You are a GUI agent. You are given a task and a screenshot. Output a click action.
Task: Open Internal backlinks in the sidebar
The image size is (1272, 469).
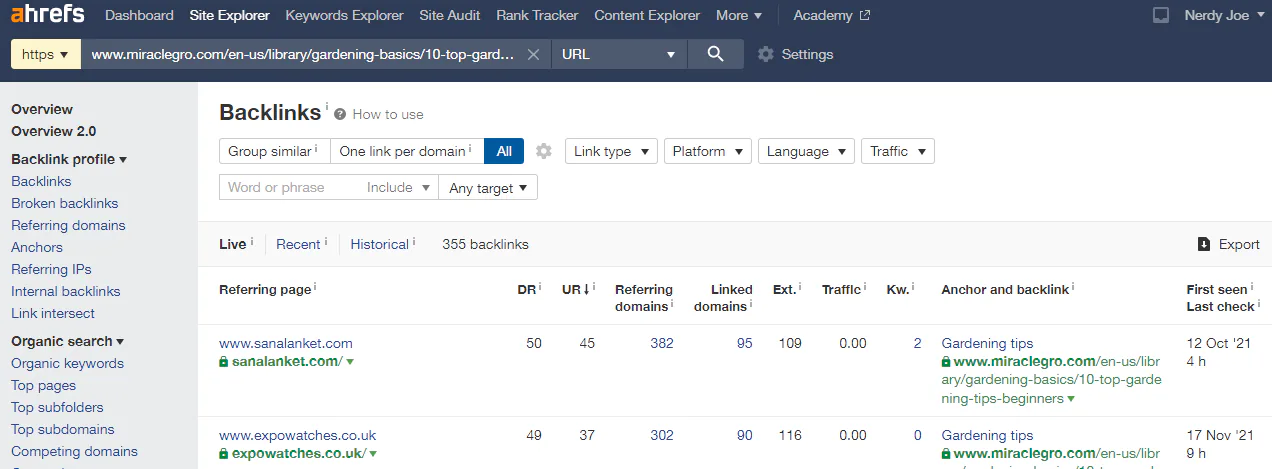(66, 291)
